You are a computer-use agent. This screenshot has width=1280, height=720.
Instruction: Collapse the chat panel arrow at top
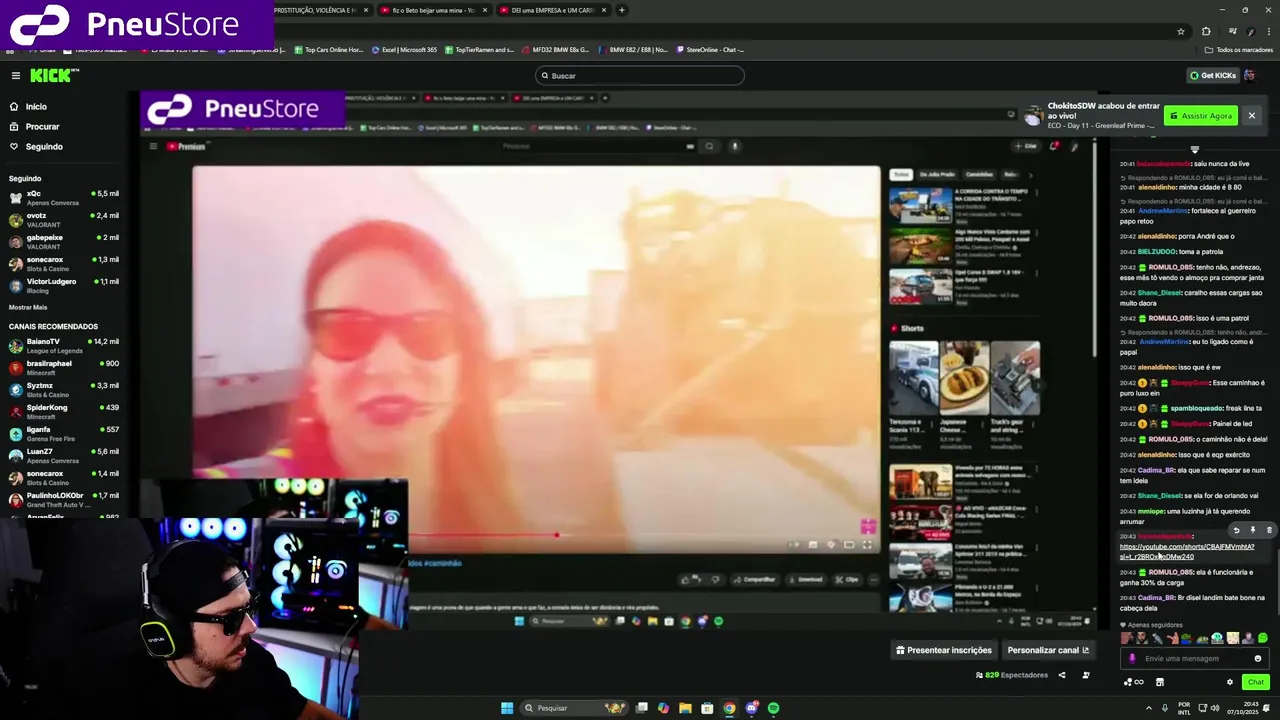[1194, 150]
